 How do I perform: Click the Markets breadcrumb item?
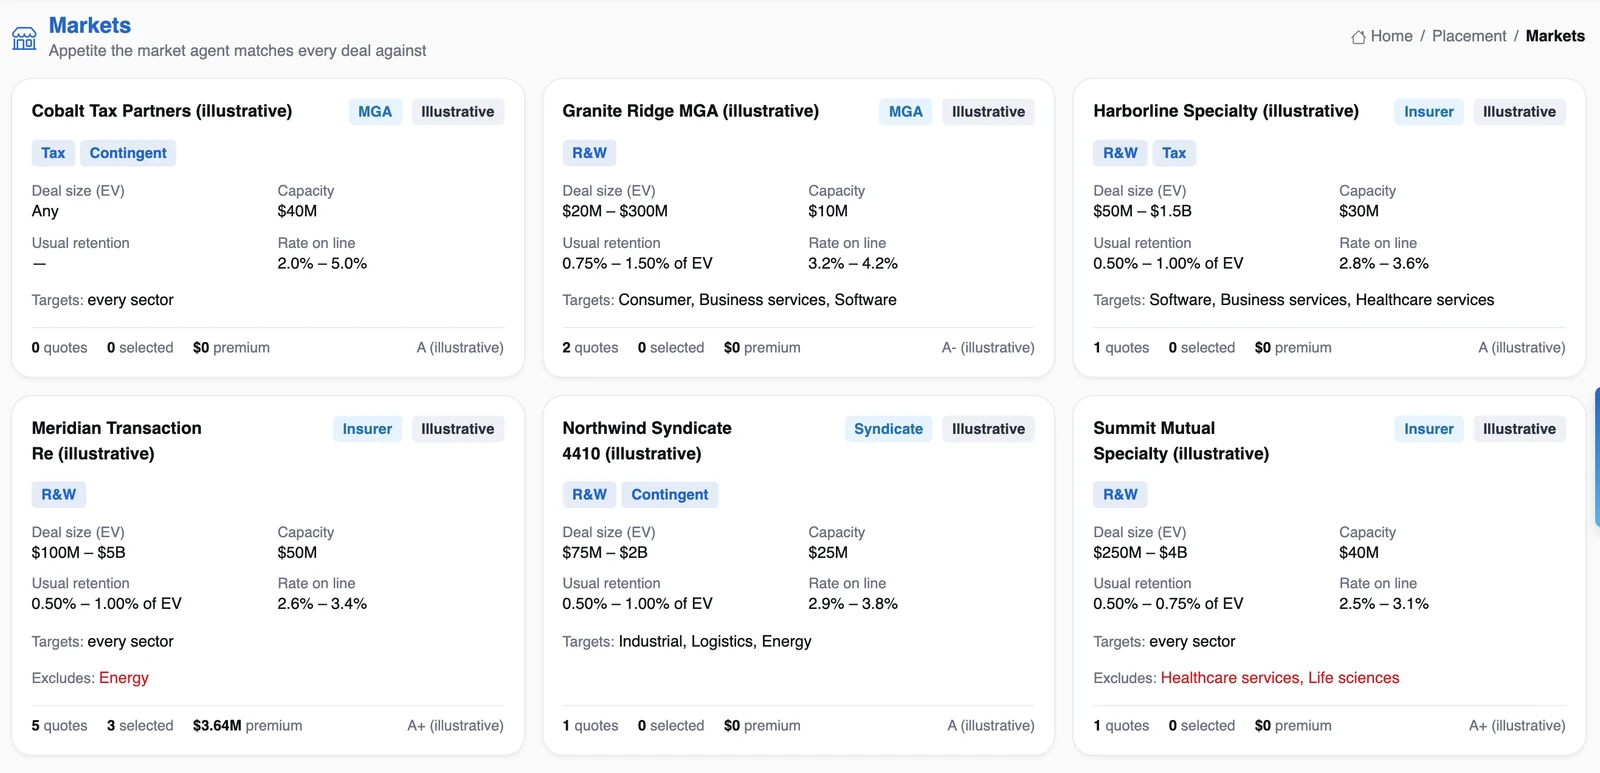point(1555,36)
